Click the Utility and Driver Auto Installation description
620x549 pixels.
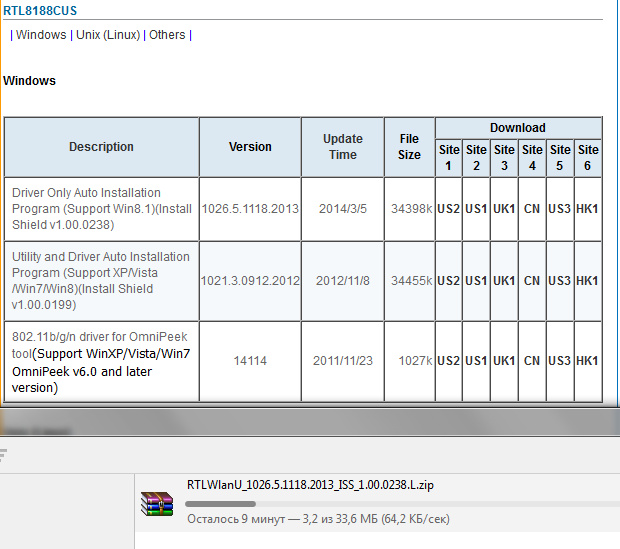(x=101, y=280)
